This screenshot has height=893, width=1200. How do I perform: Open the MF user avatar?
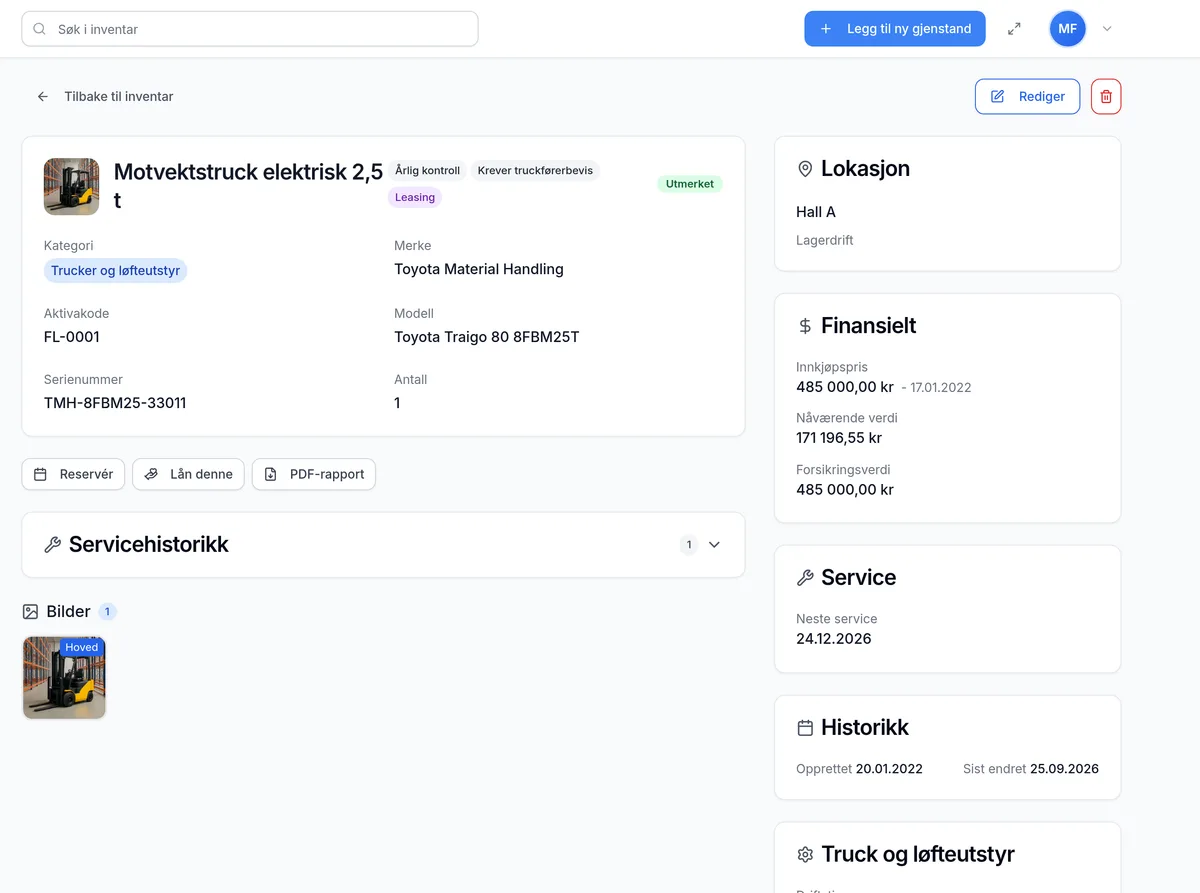click(1068, 29)
